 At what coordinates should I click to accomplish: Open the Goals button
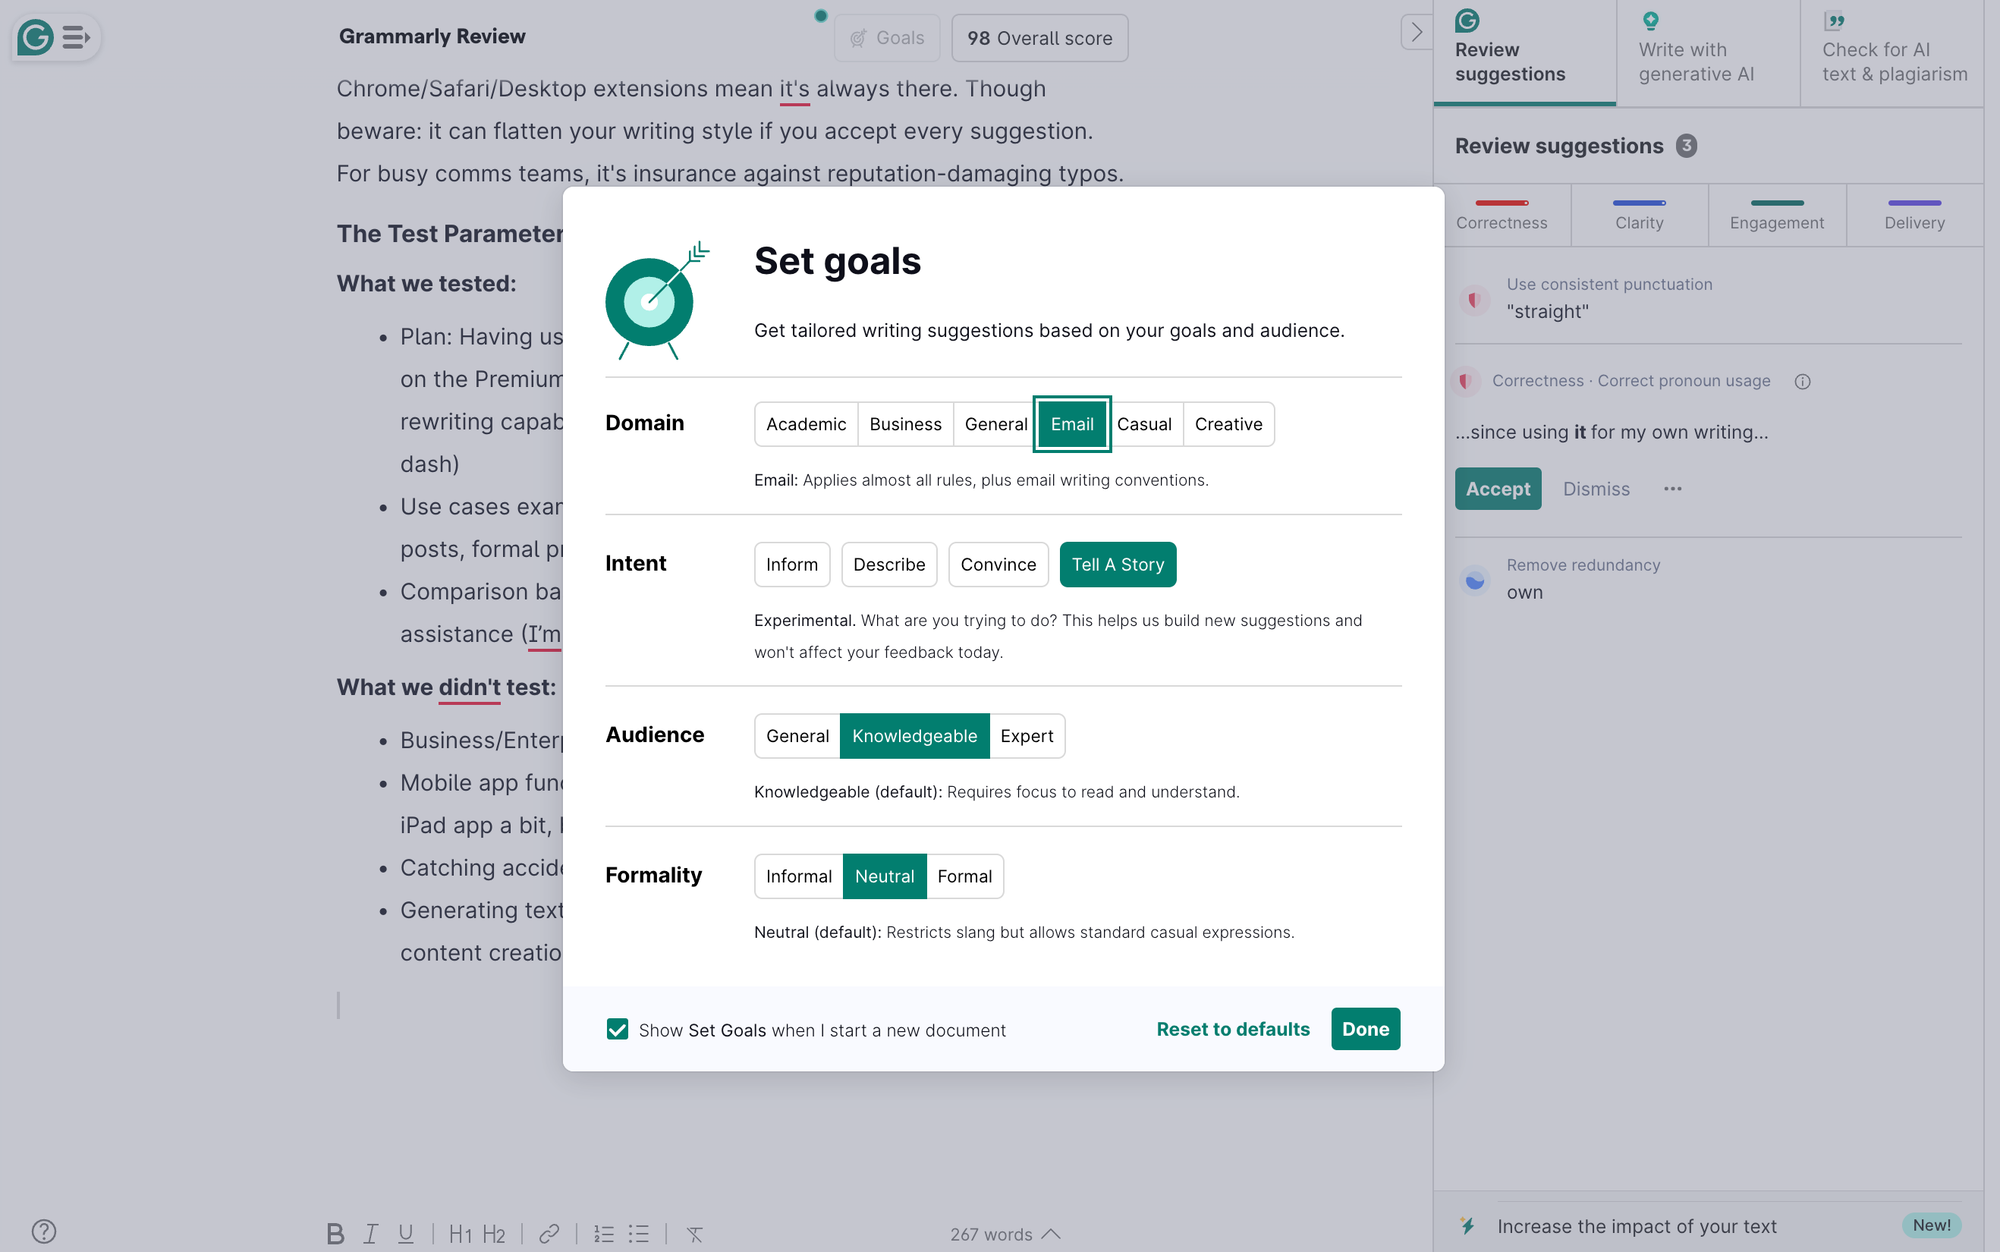pyautogui.click(x=887, y=38)
